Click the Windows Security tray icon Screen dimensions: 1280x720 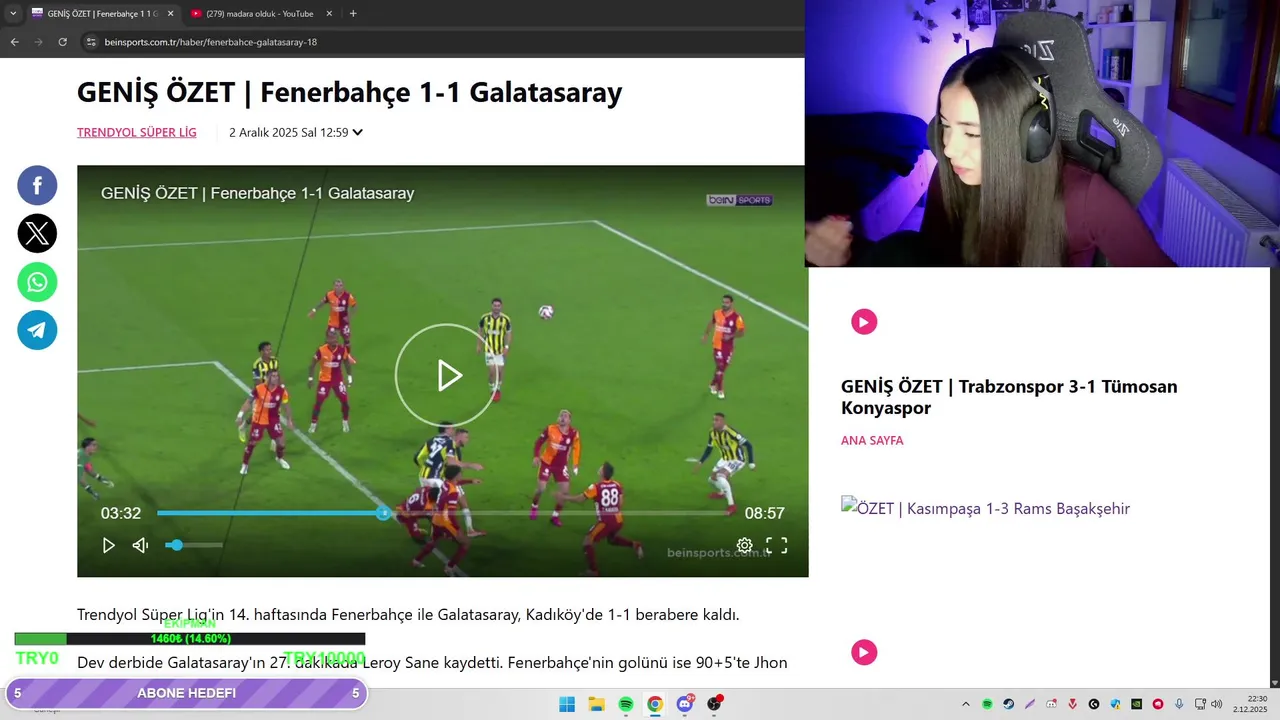point(1115,704)
